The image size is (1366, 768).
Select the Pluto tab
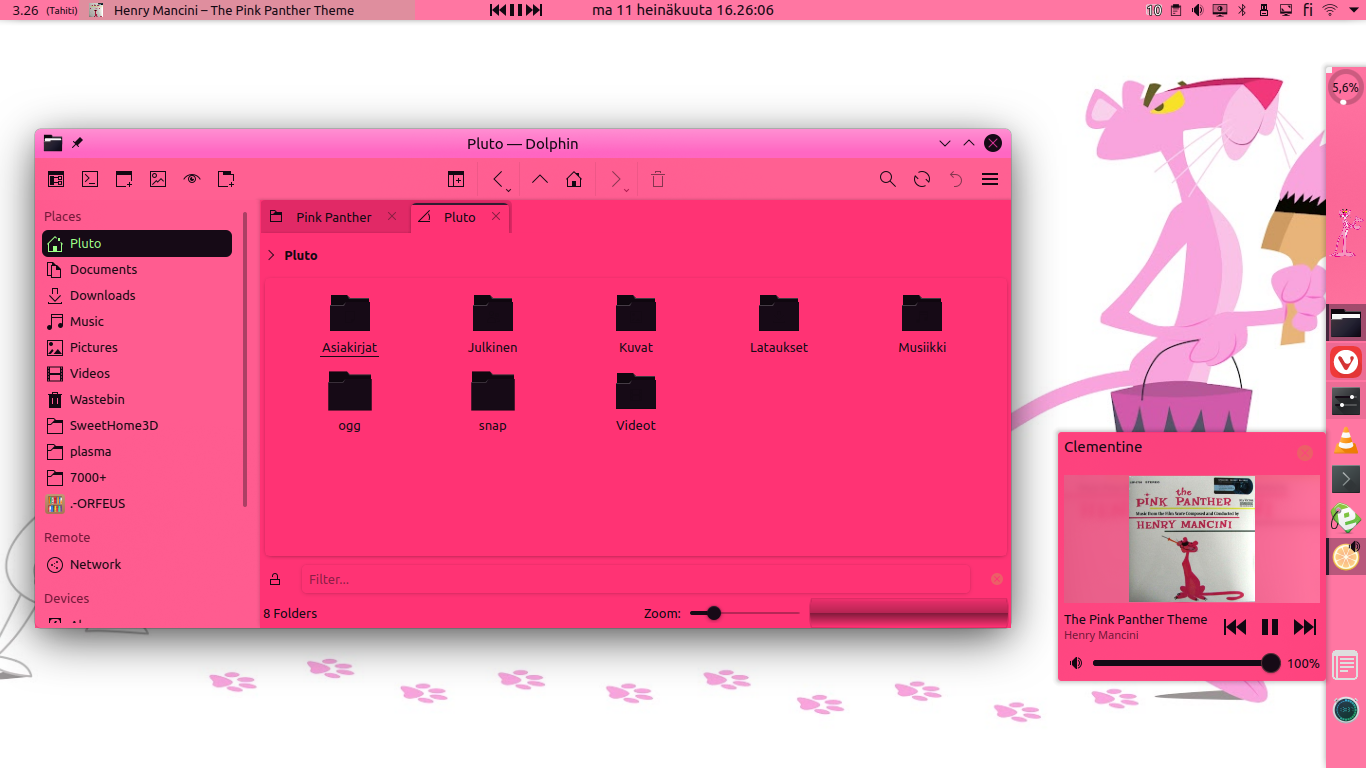coord(460,217)
